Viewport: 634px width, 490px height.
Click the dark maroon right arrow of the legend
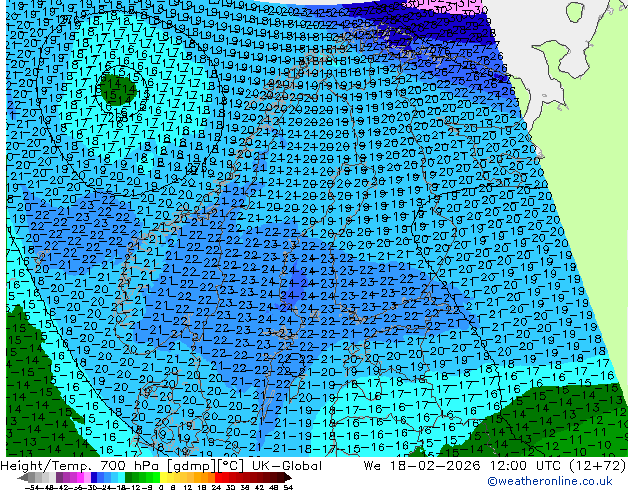coord(287,477)
